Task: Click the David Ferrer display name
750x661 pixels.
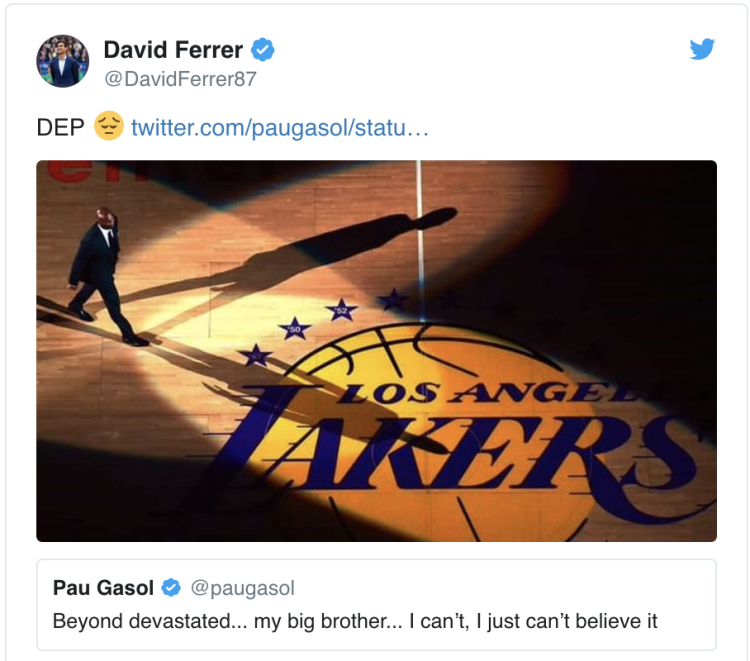Action: pos(173,49)
